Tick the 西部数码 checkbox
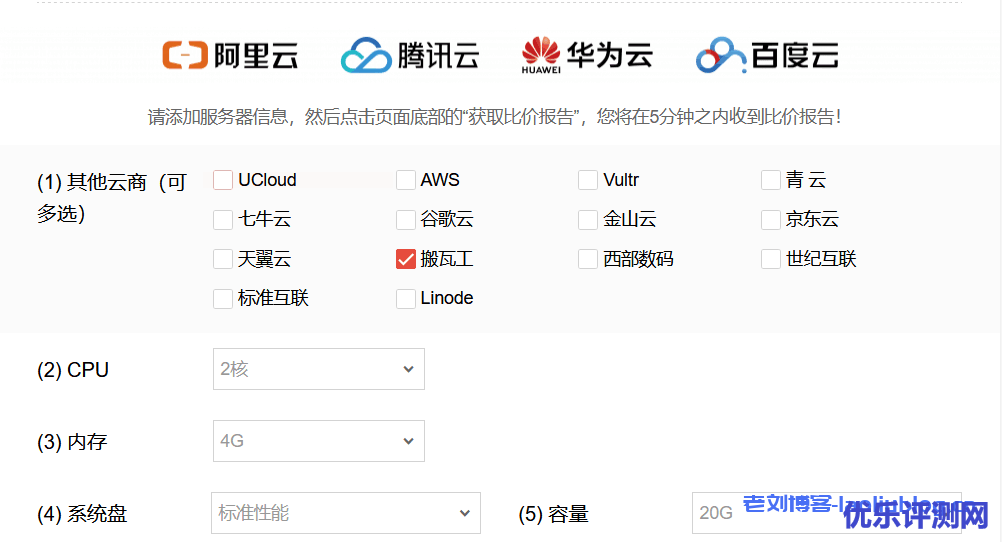 [x=588, y=259]
